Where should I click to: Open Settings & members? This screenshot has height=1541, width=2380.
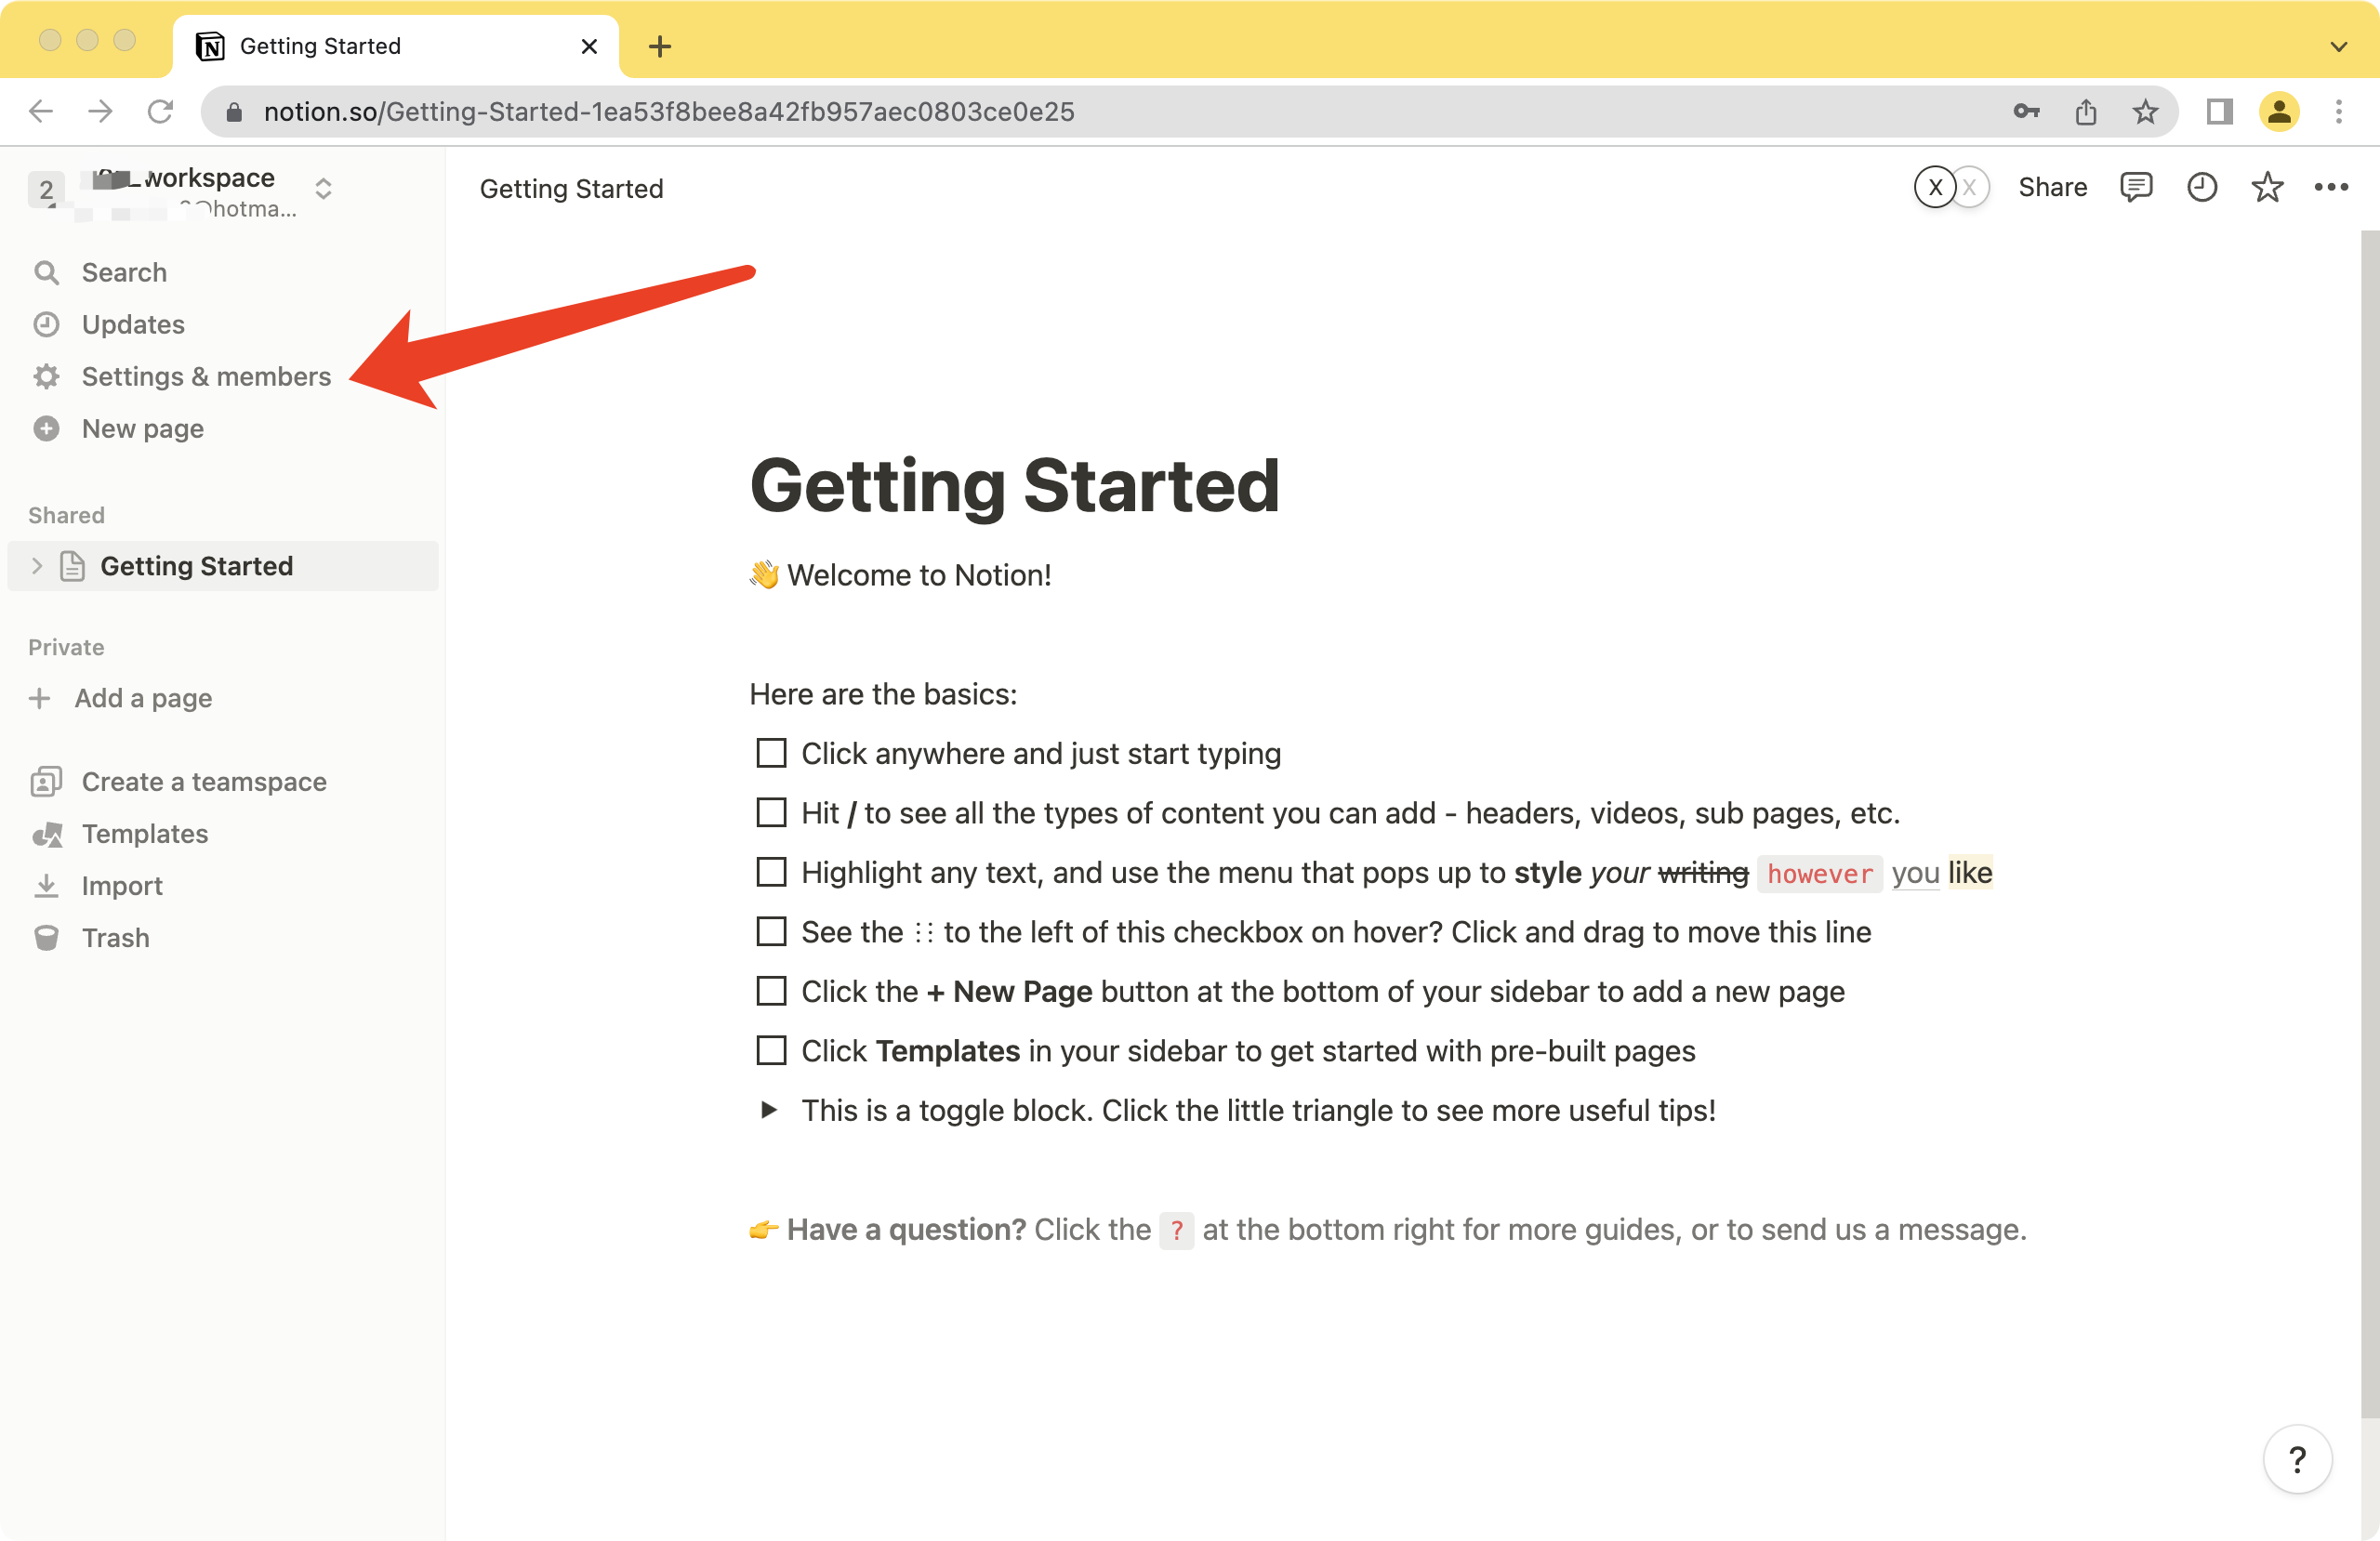coord(205,376)
